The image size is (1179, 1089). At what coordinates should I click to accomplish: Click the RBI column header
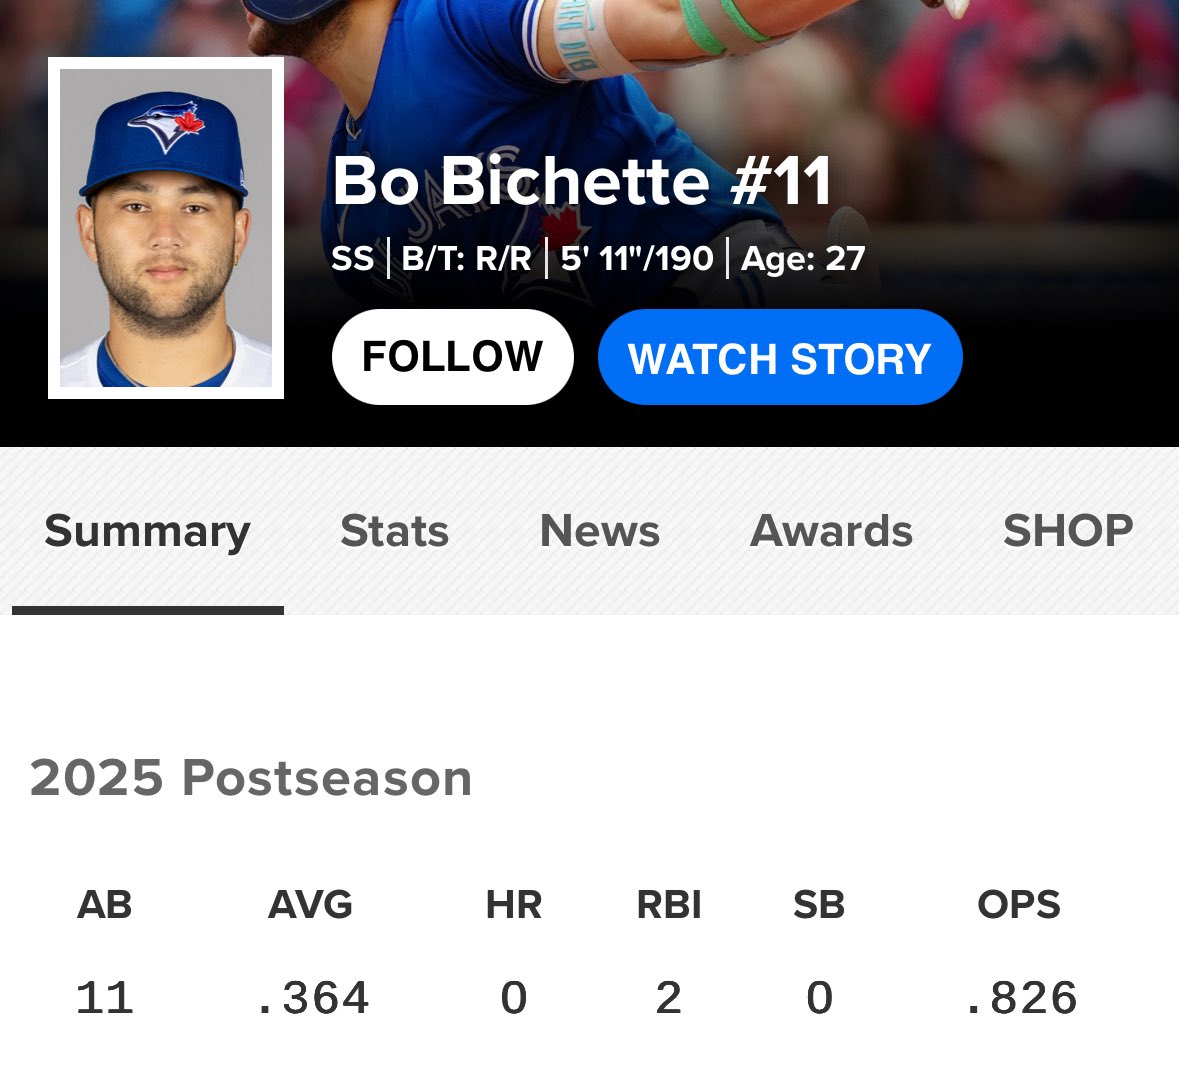669,905
